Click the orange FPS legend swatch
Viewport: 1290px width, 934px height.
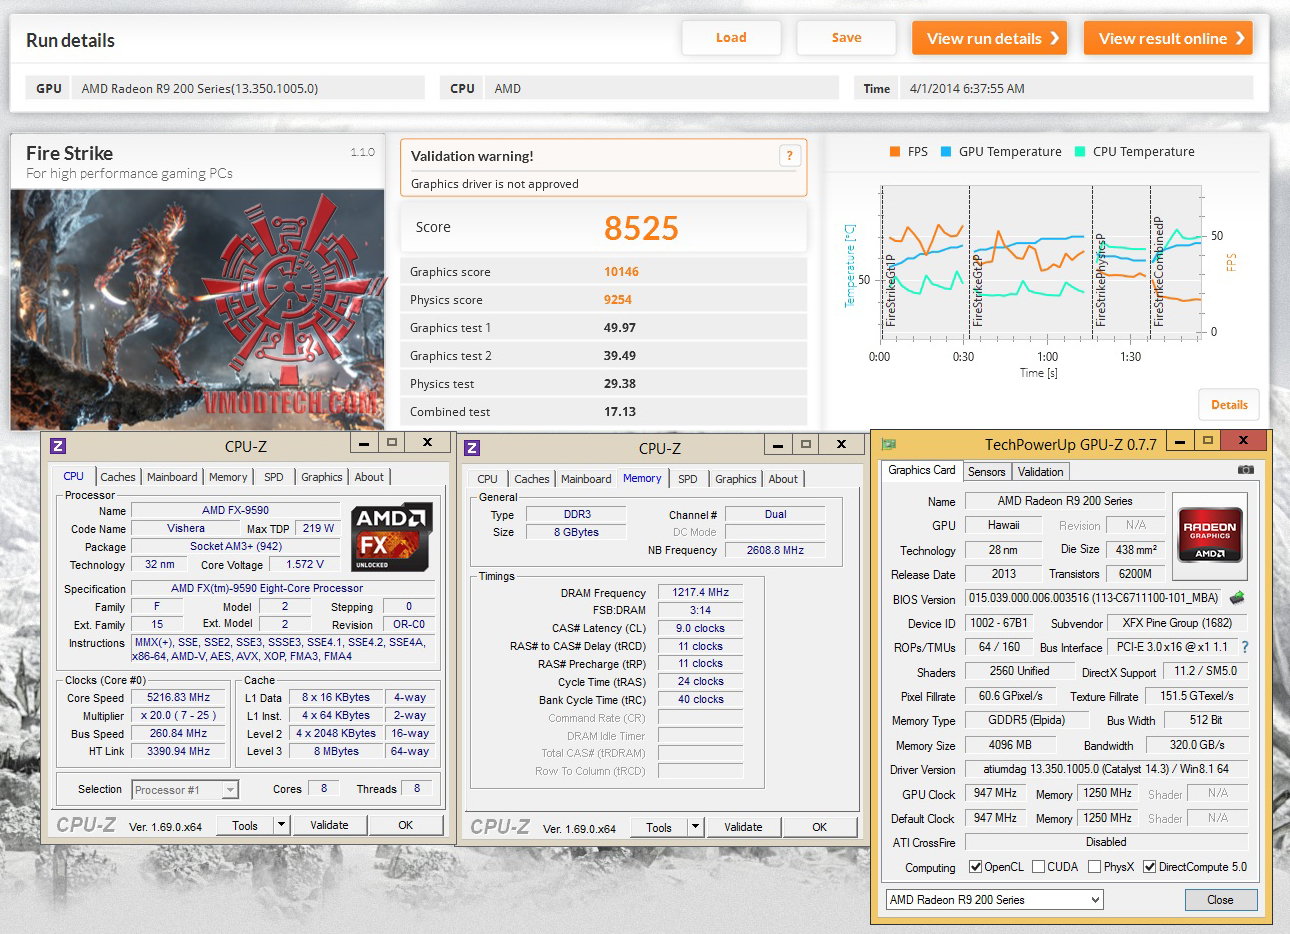895,152
